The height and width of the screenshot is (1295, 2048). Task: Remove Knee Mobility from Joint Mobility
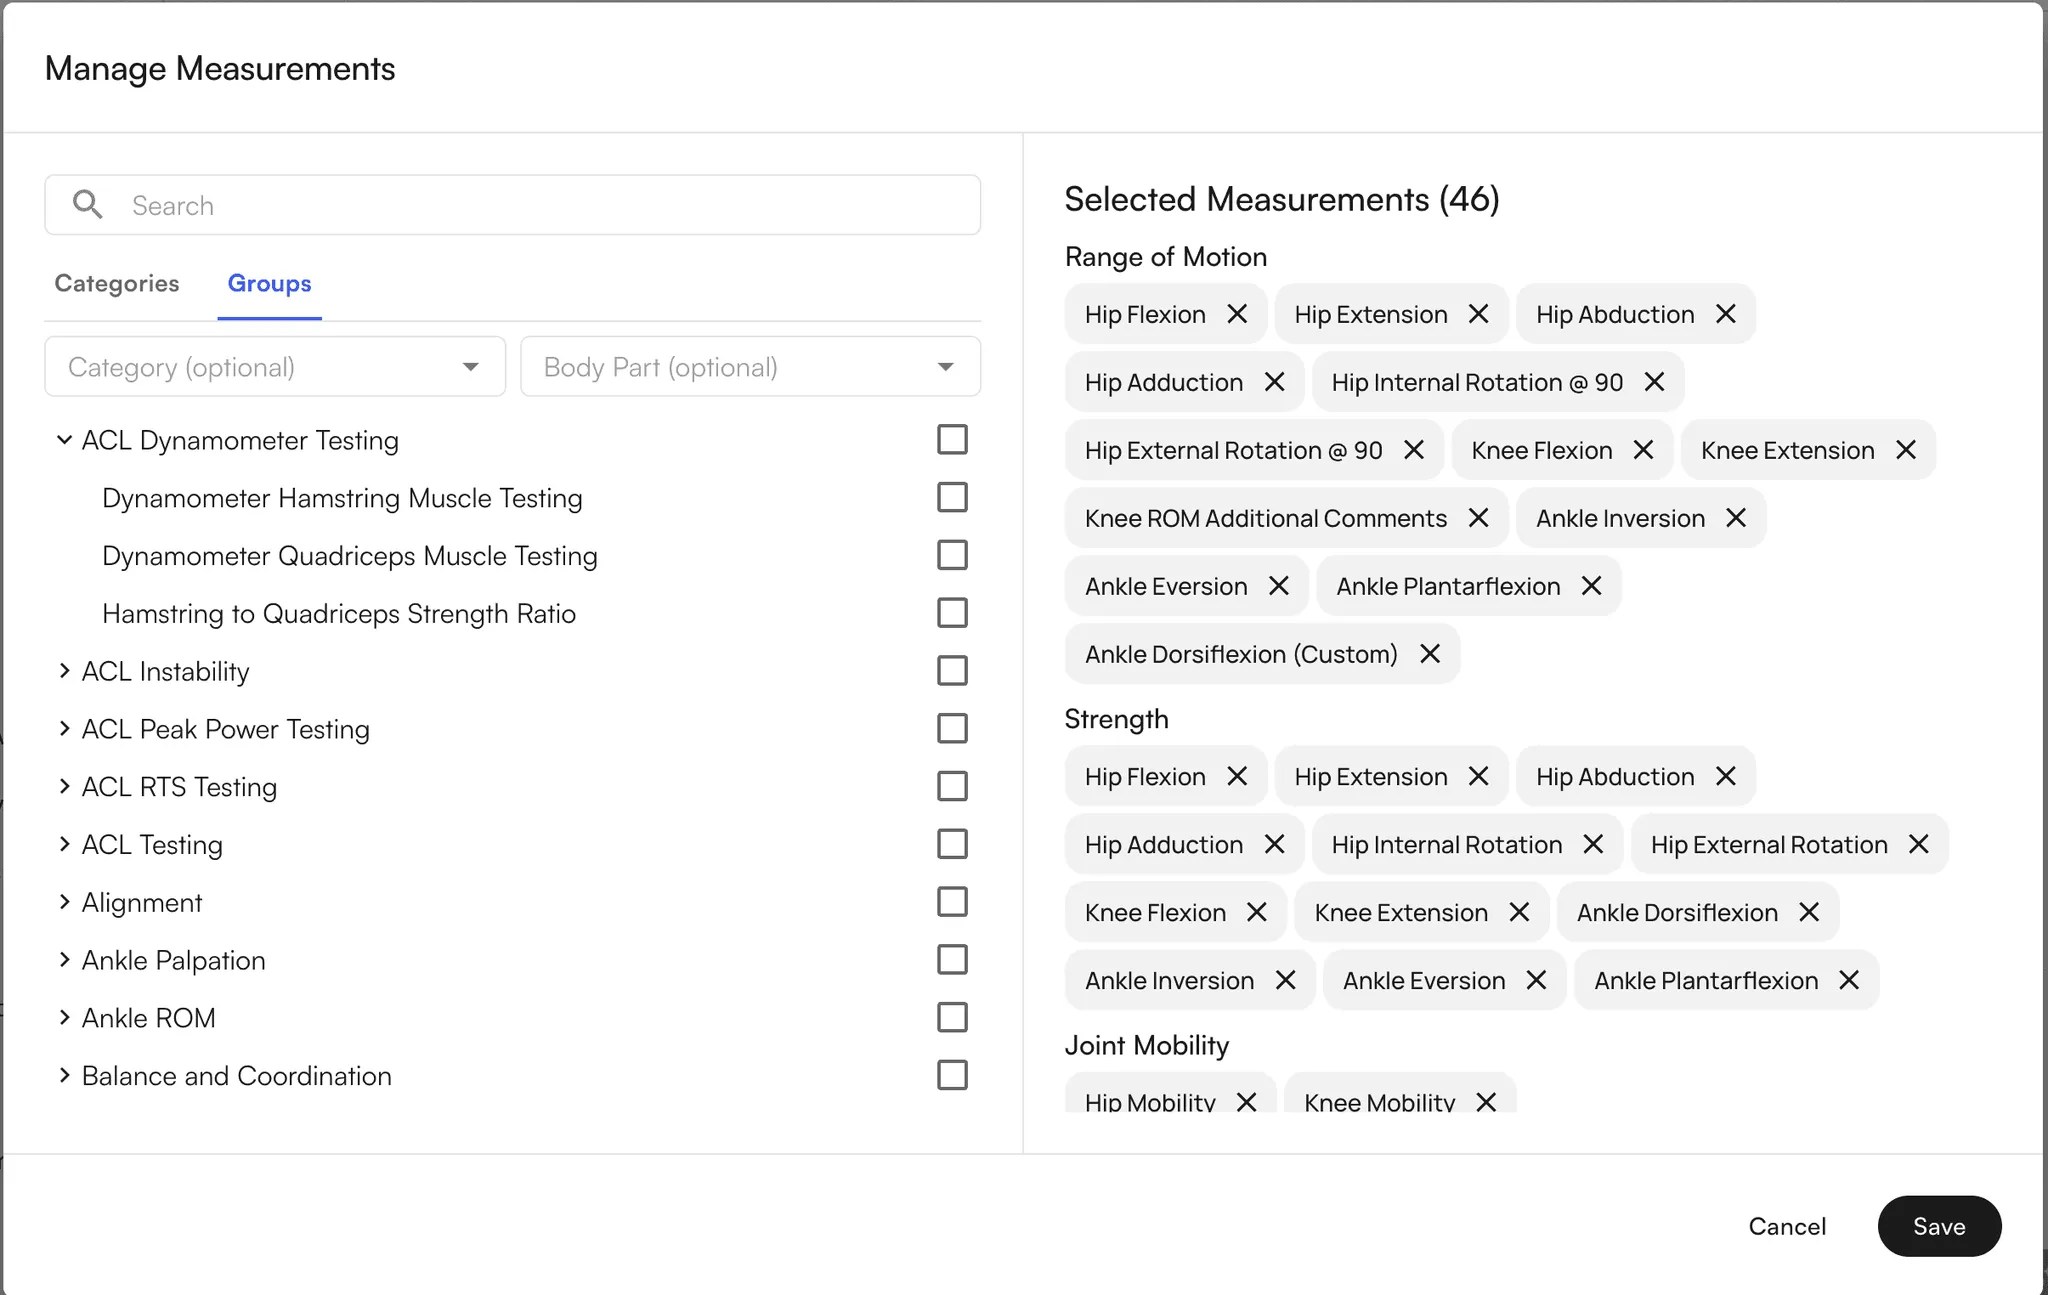[x=1486, y=1102]
